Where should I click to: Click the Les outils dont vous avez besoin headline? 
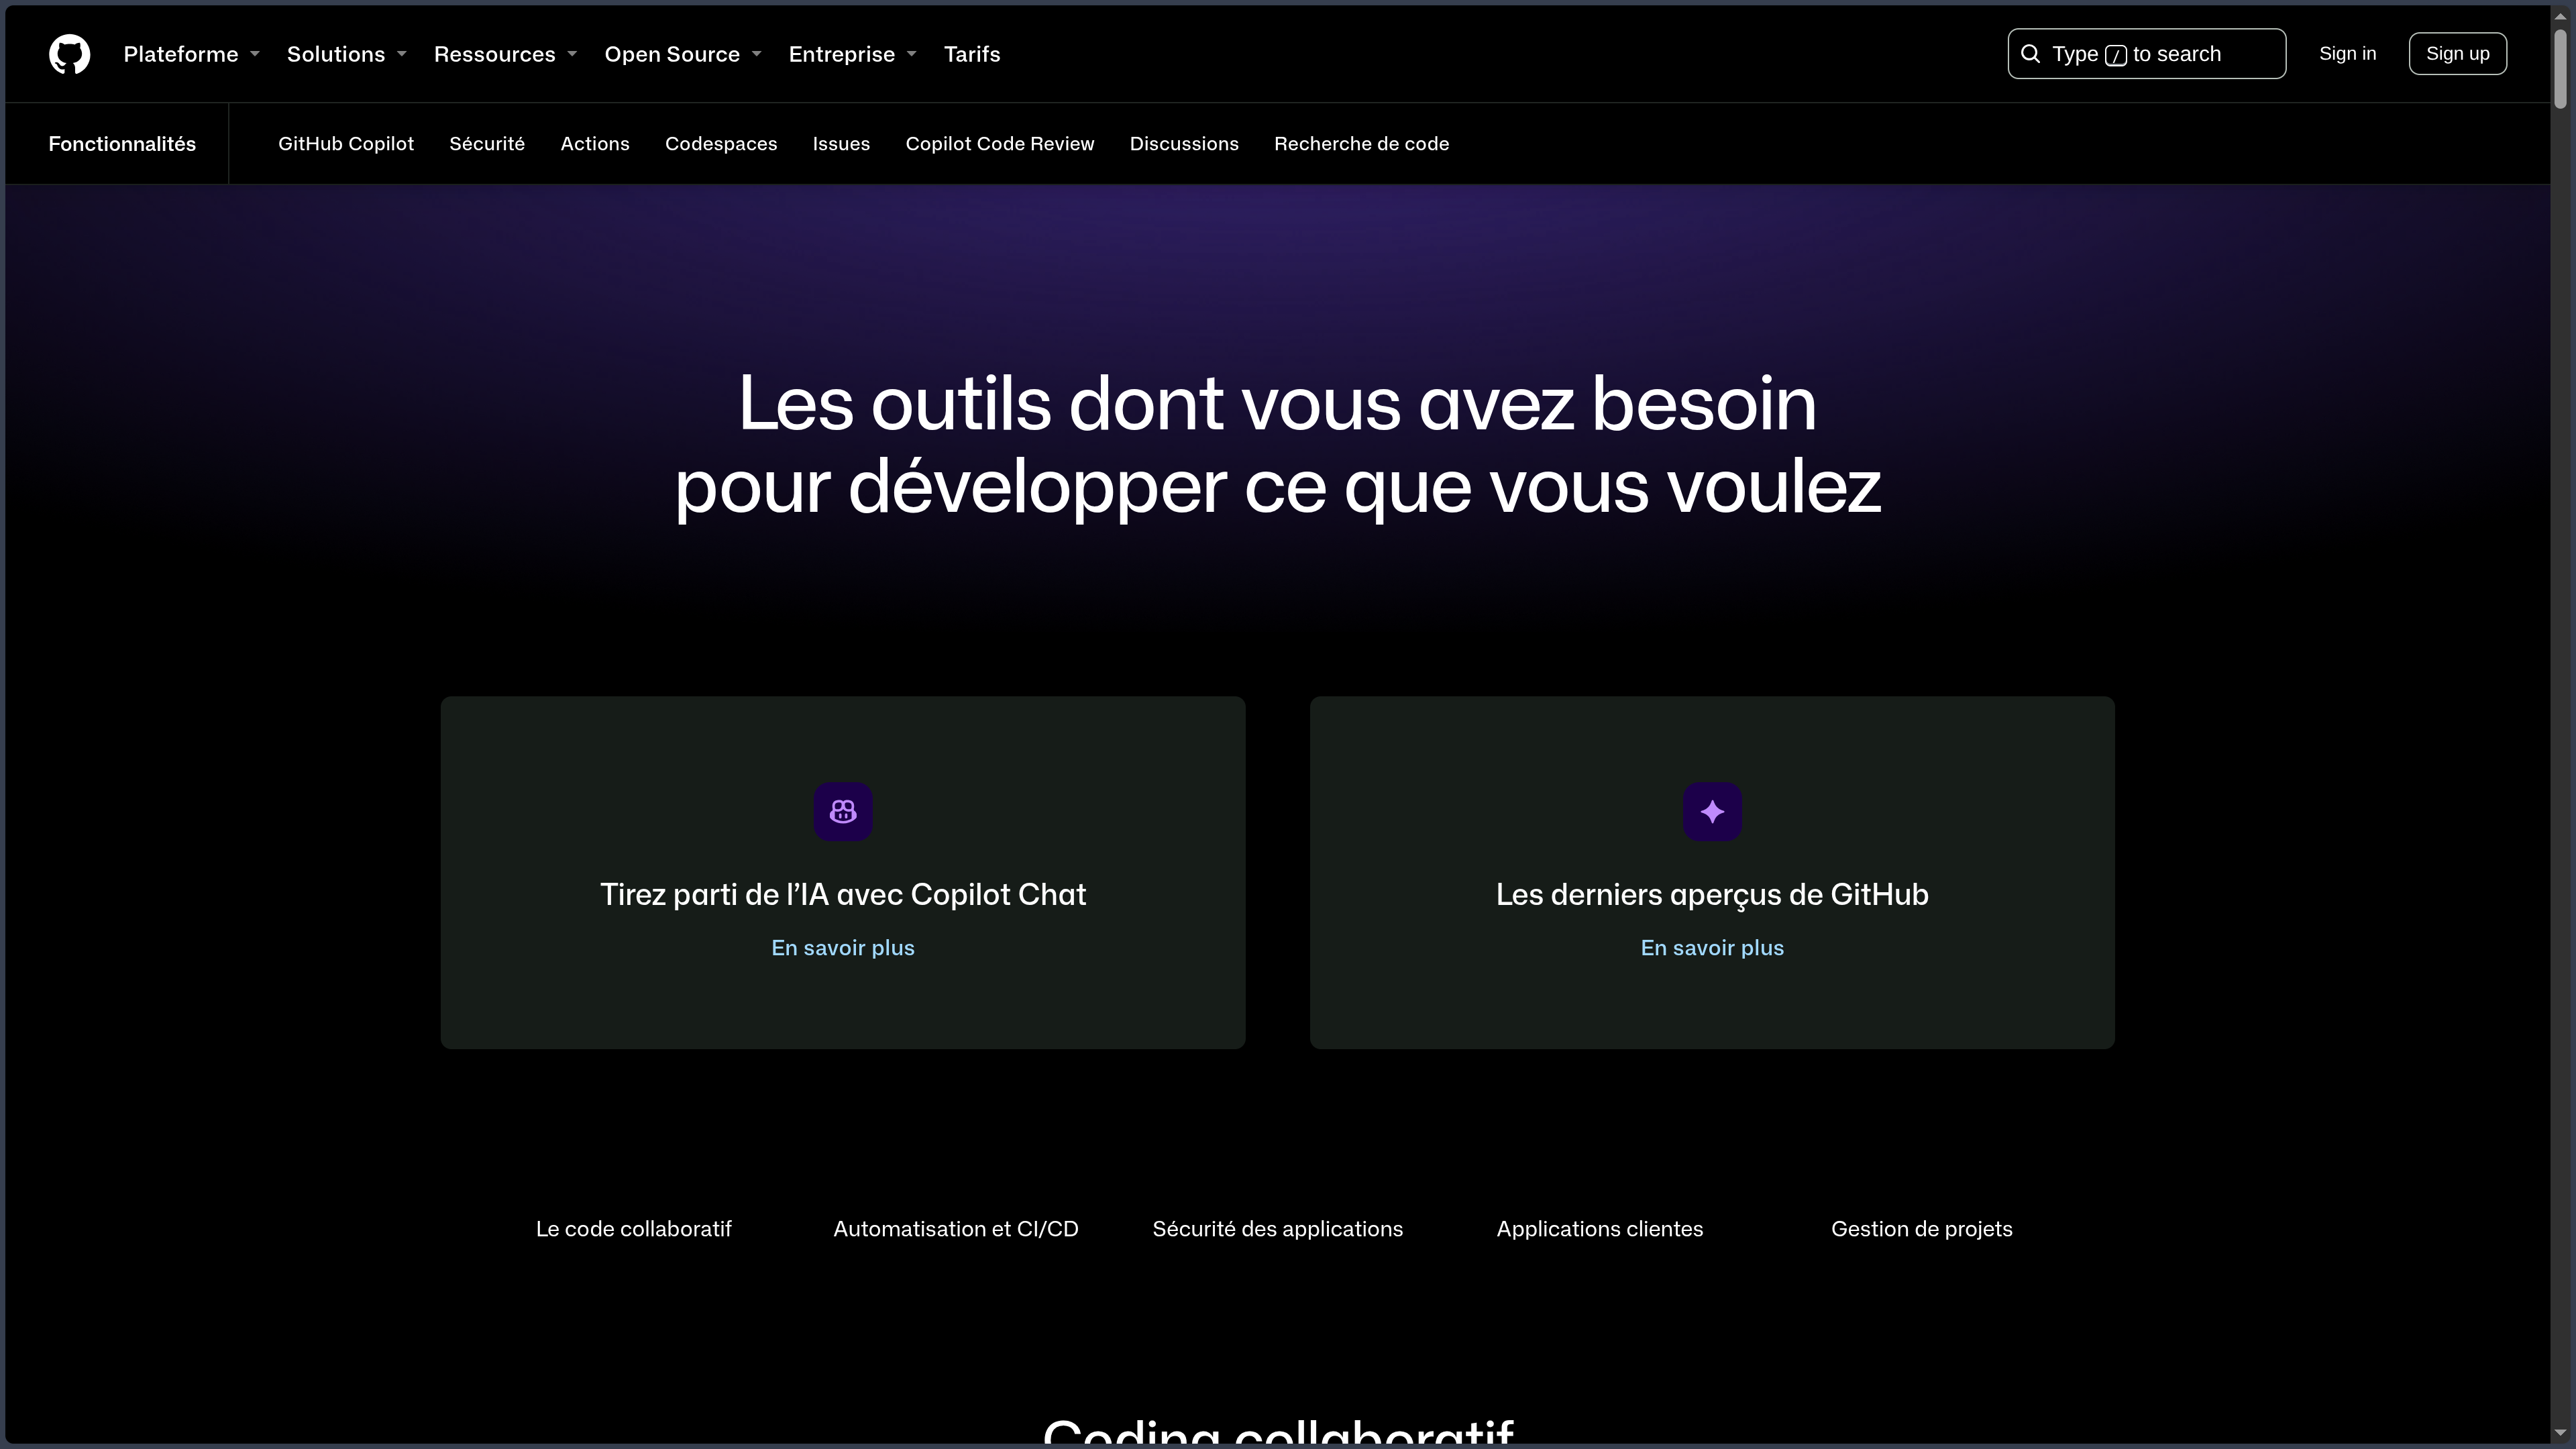pos(1278,445)
